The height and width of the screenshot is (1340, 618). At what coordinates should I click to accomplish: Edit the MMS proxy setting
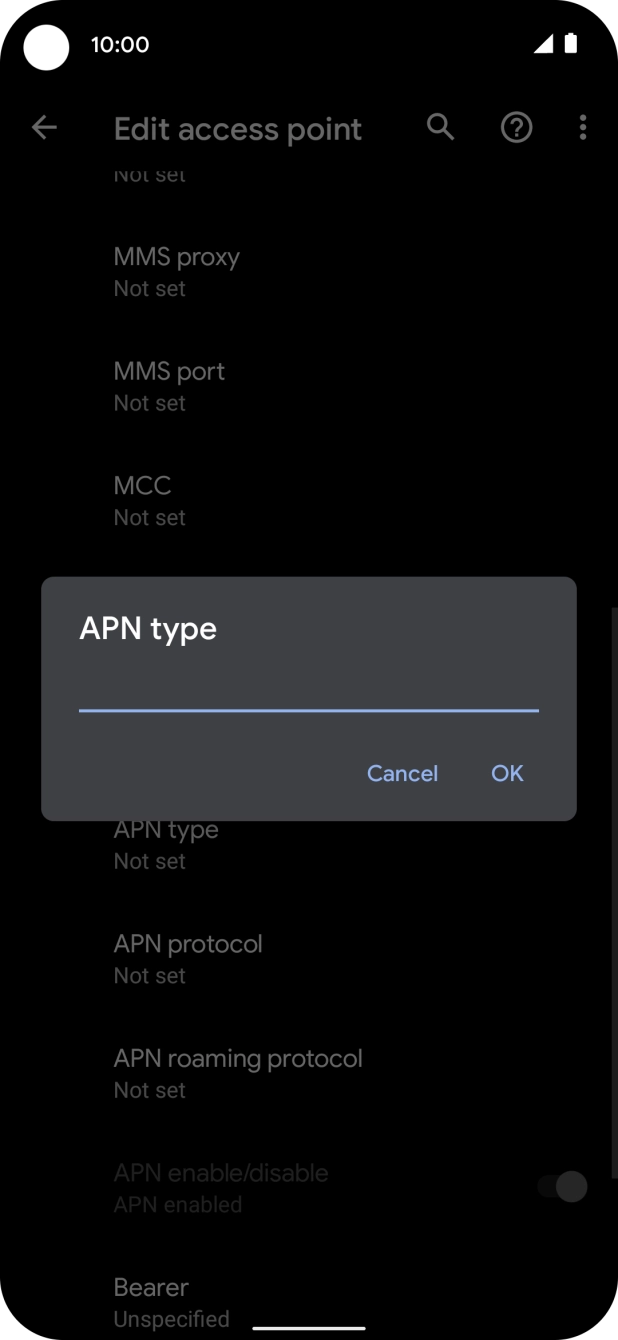pos(176,270)
